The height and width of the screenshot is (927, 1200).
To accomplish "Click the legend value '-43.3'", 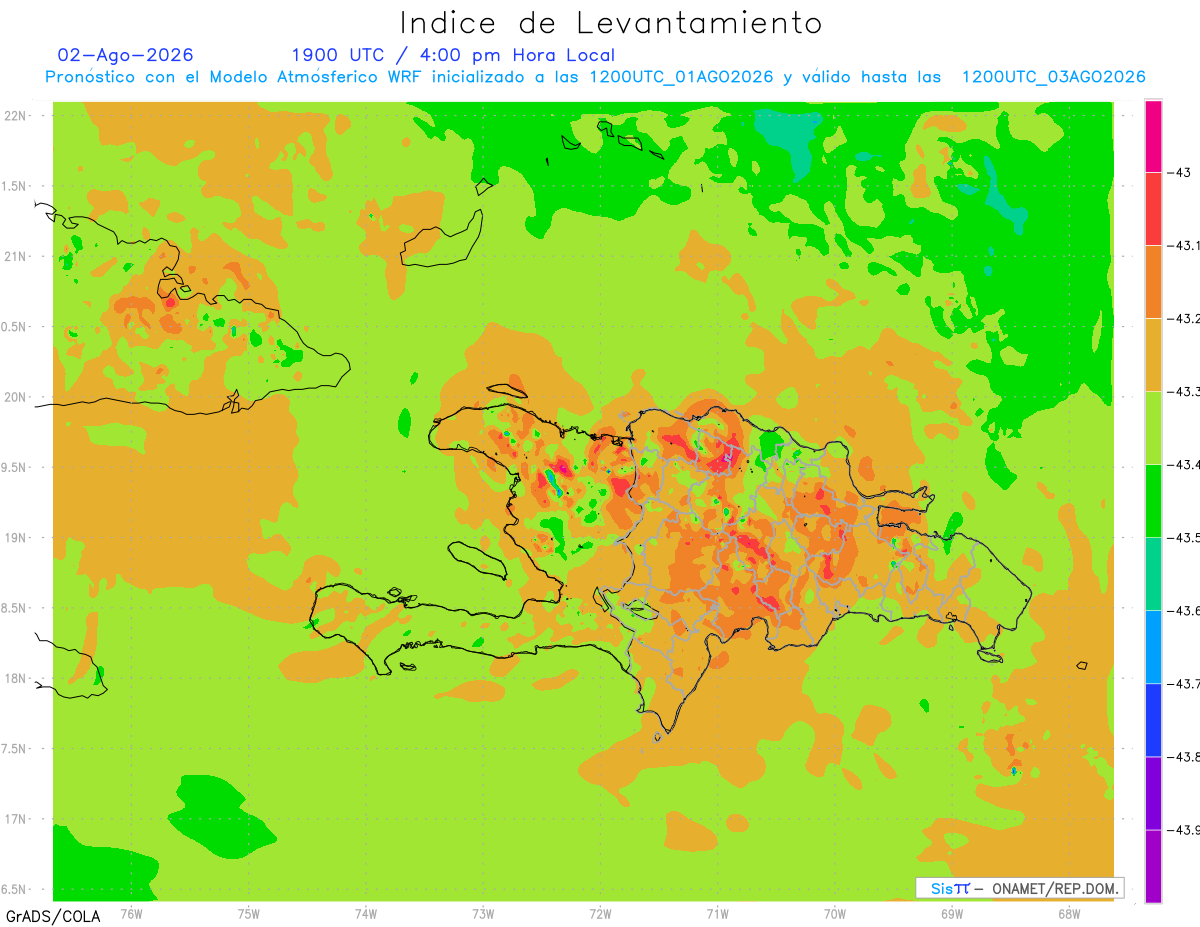I will click(1184, 391).
